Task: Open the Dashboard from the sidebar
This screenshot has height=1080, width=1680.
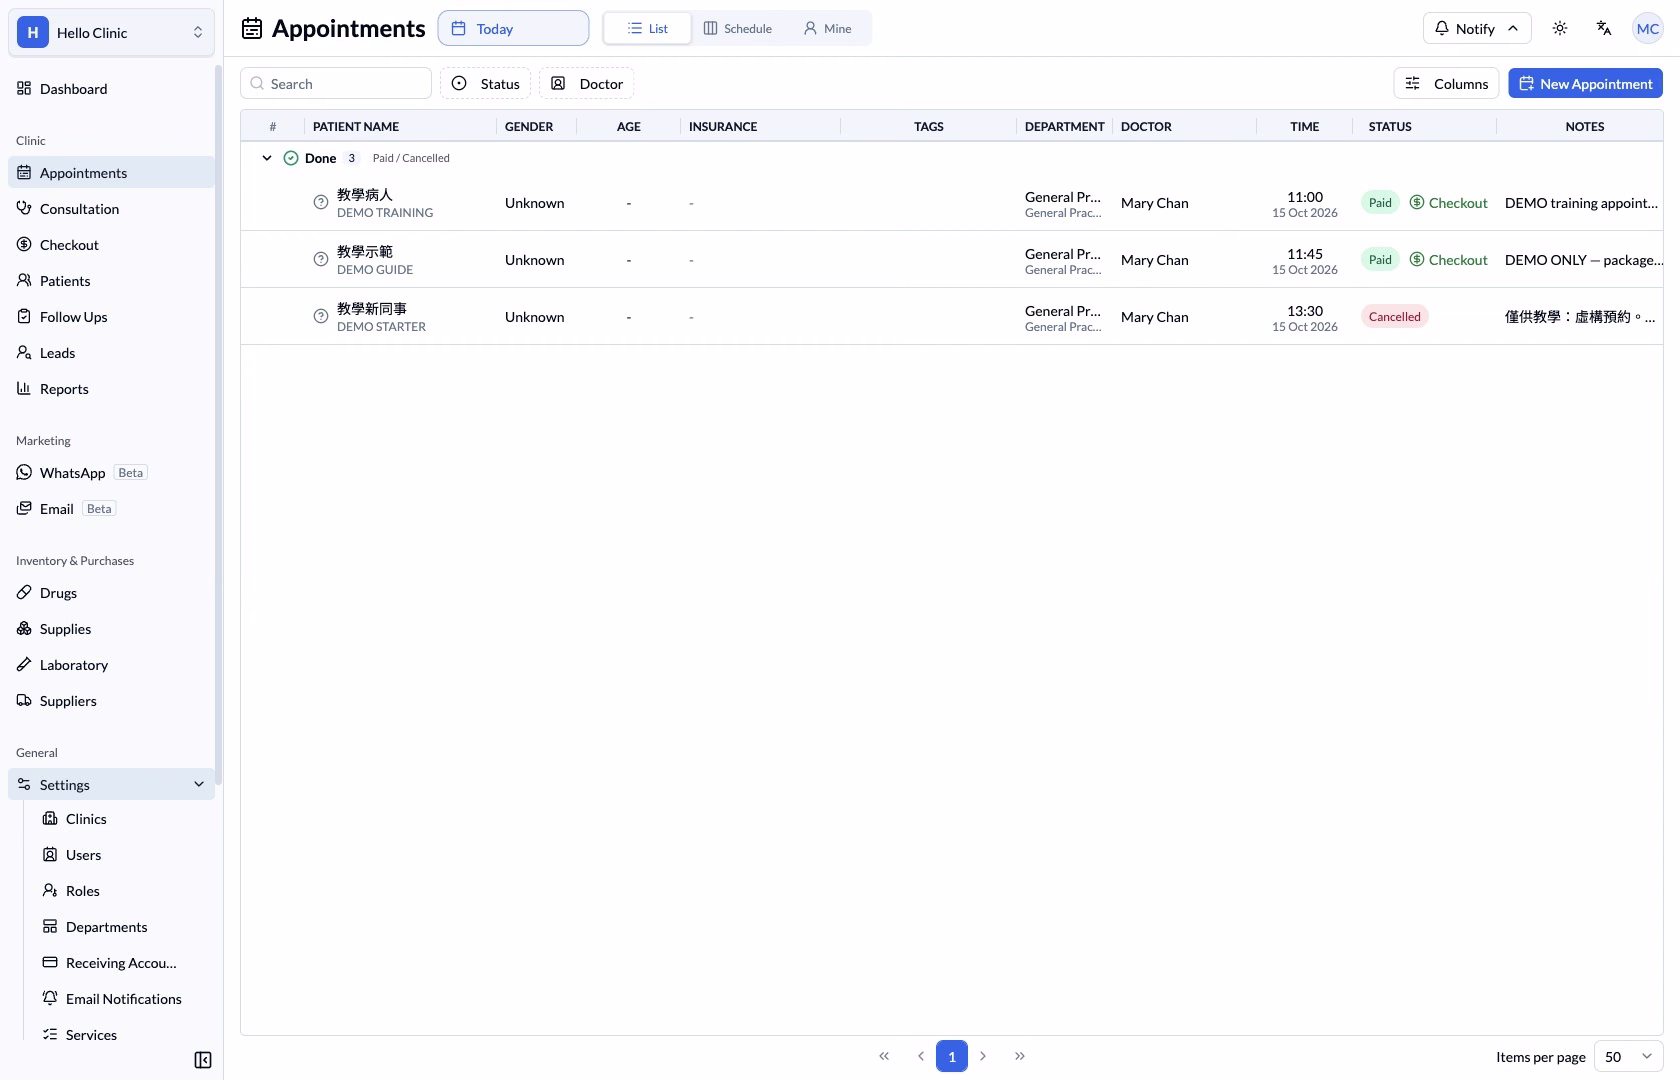Action: (x=111, y=89)
